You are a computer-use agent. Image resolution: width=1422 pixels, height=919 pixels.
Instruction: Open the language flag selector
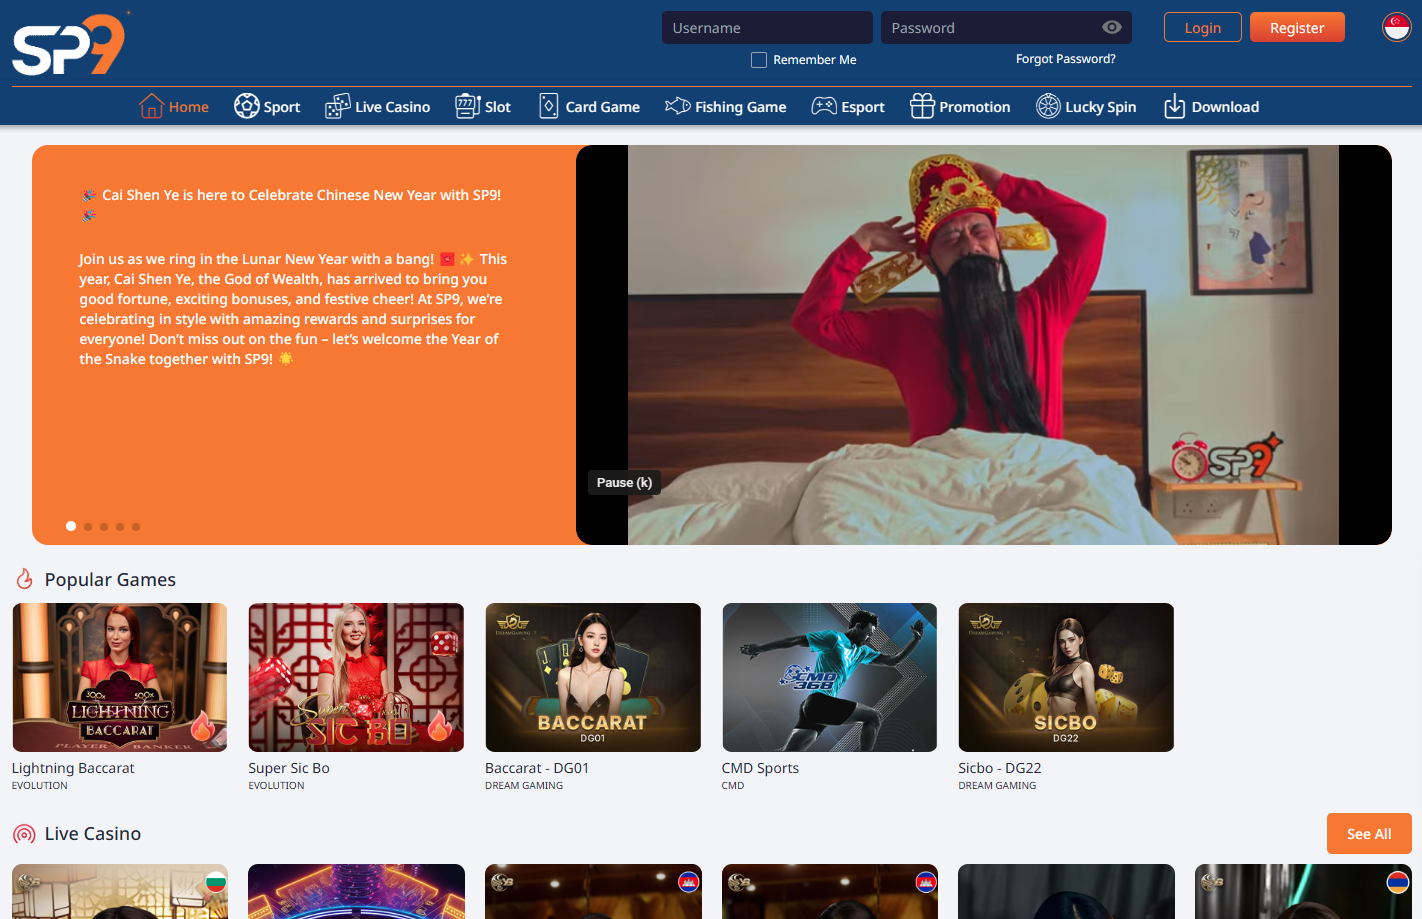click(x=1396, y=28)
